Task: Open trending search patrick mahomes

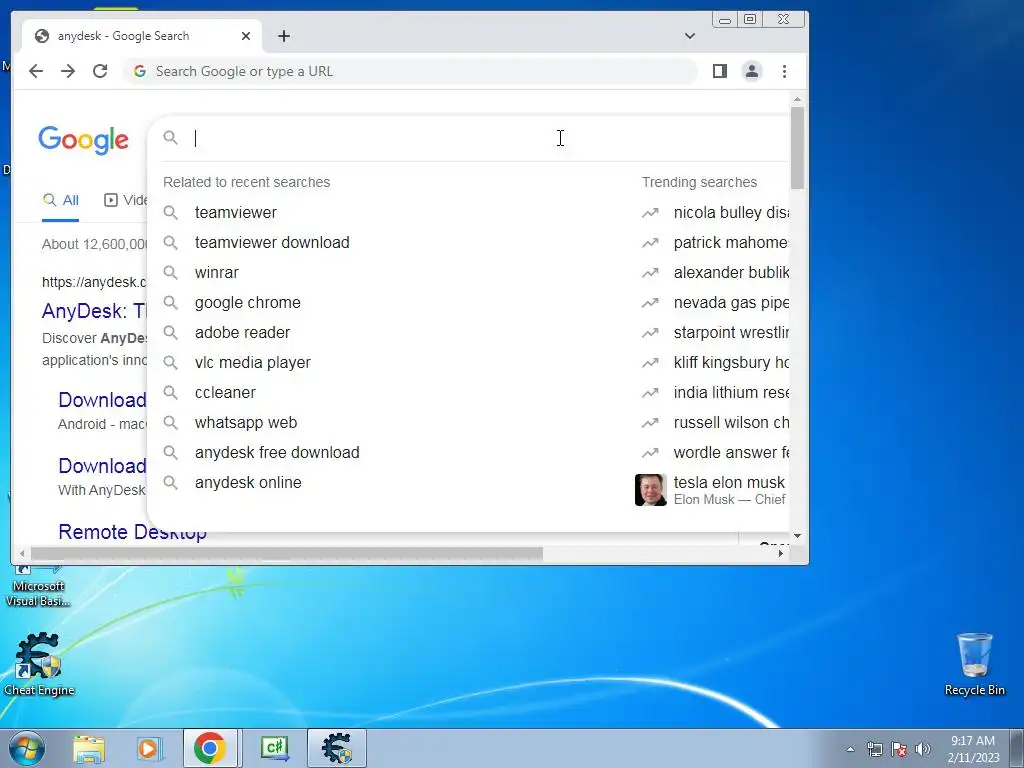Action: tap(731, 242)
